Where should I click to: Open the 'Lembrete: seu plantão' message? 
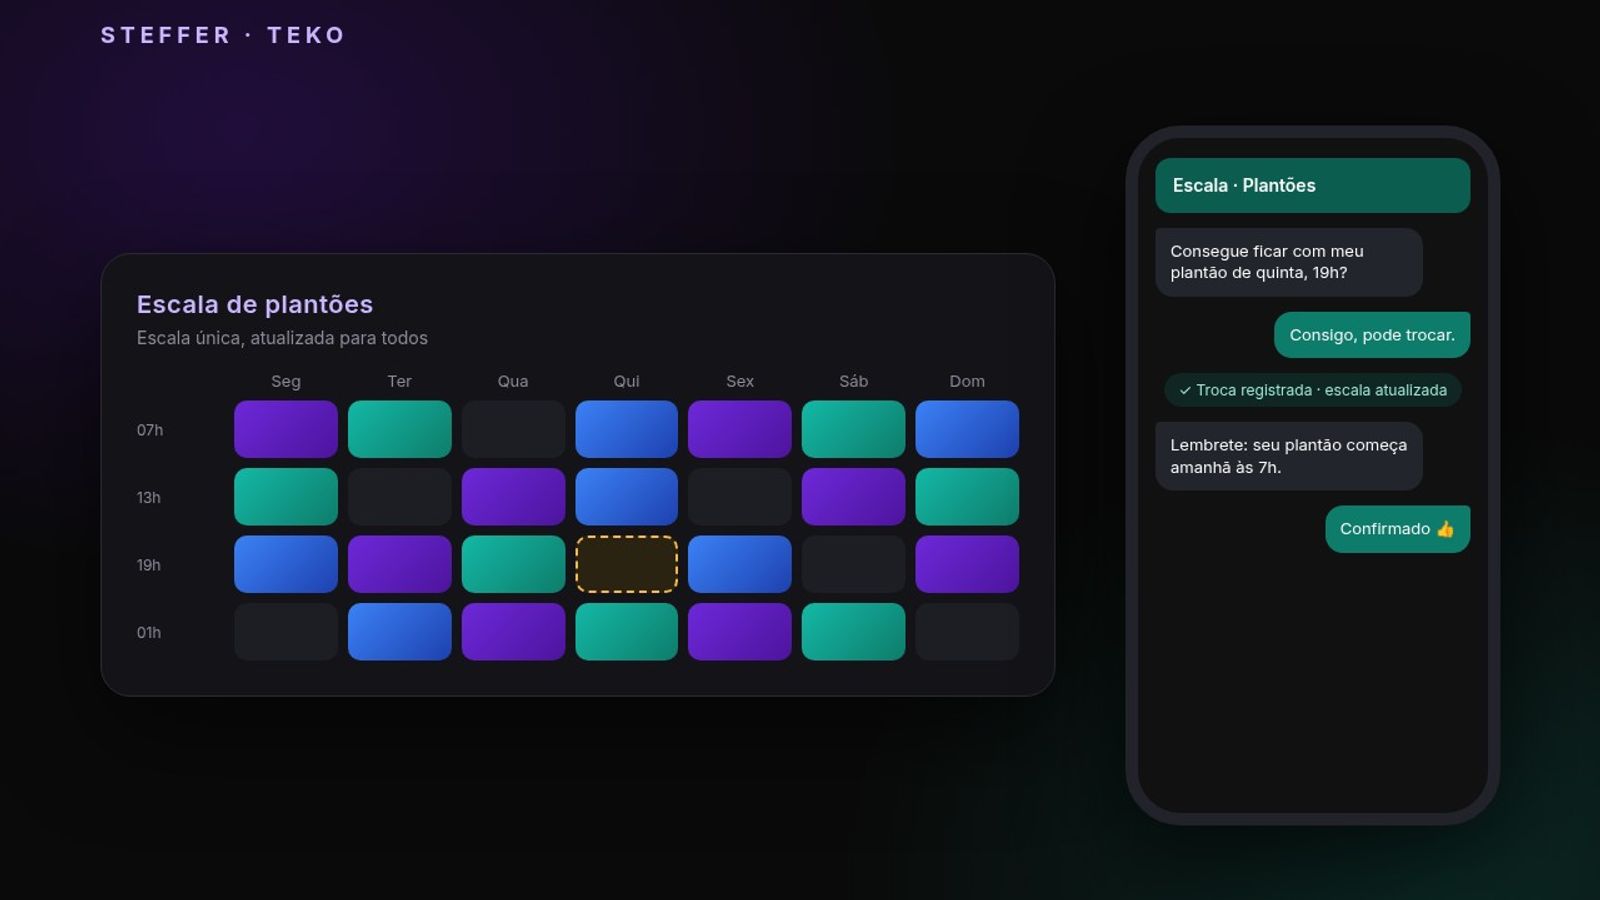pos(1288,456)
